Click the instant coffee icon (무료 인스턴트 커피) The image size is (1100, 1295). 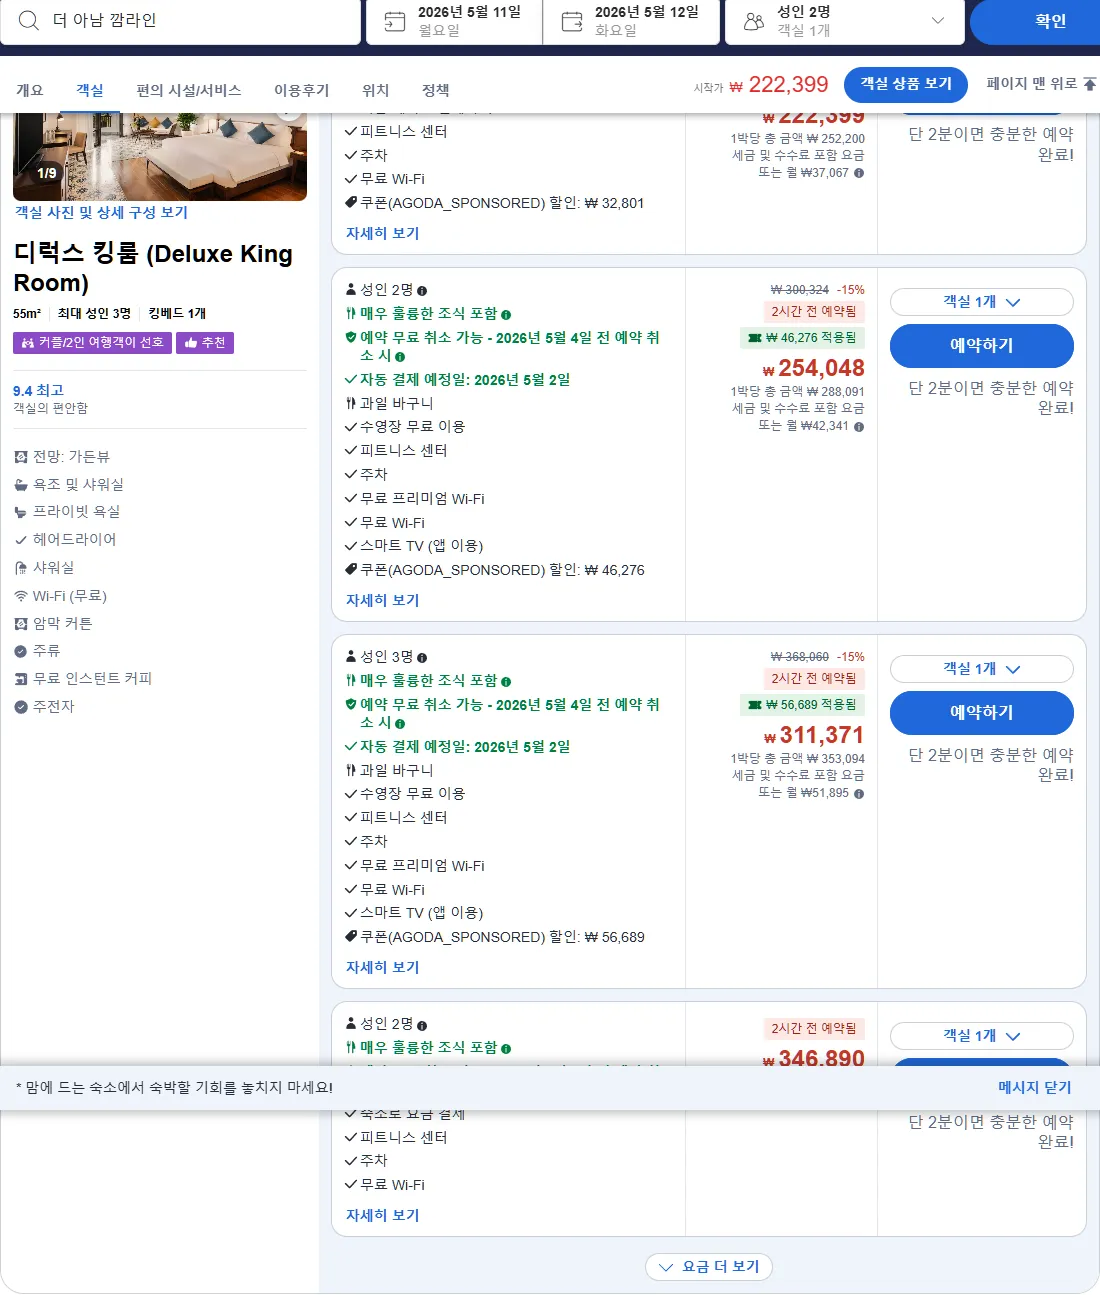coord(21,679)
